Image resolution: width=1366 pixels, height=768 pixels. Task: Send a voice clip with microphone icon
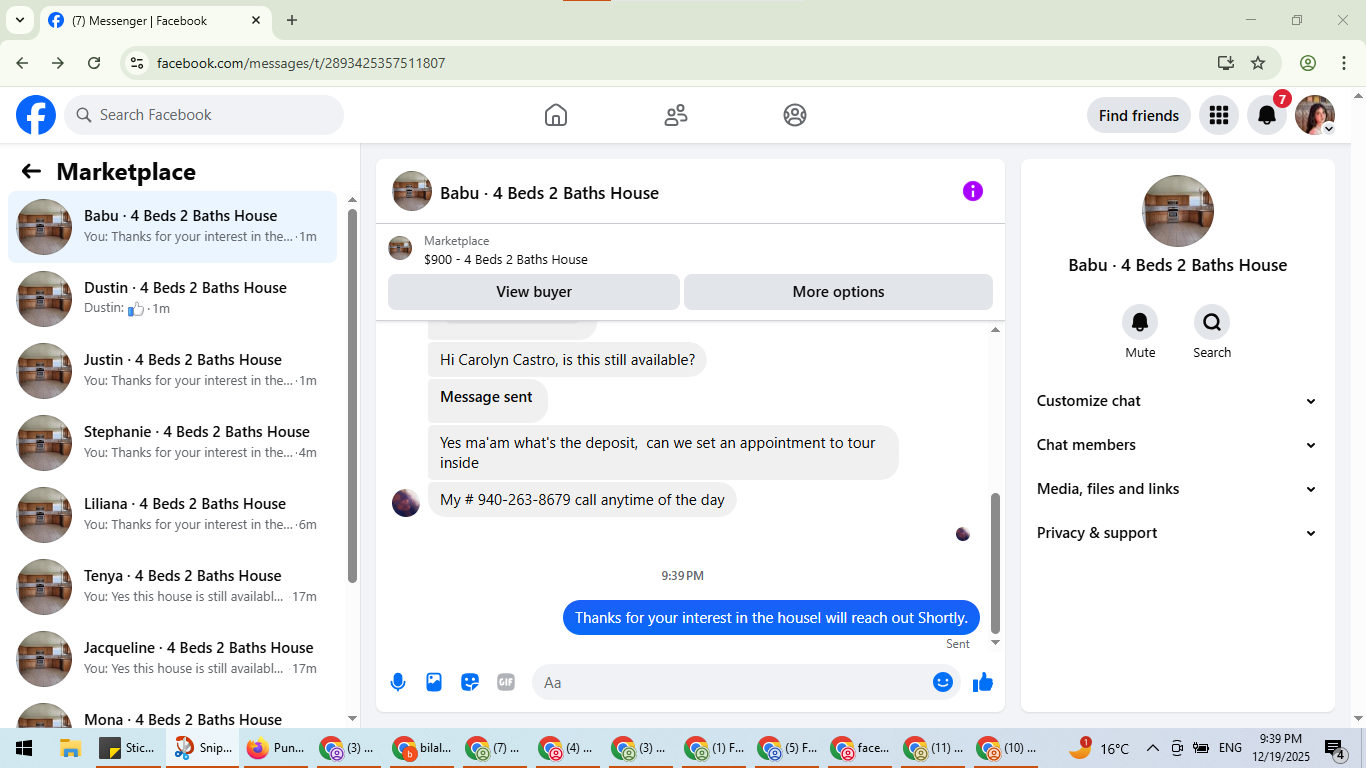[x=398, y=682]
